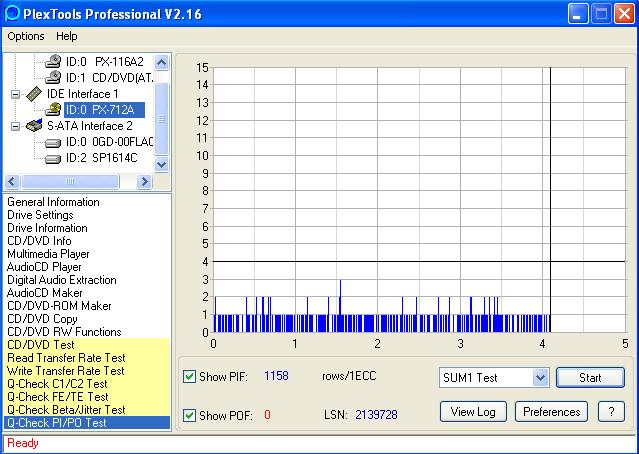639x454 pixels.
Task: Click drive tree scroll right arrow
Action: (x=144, y=181)
